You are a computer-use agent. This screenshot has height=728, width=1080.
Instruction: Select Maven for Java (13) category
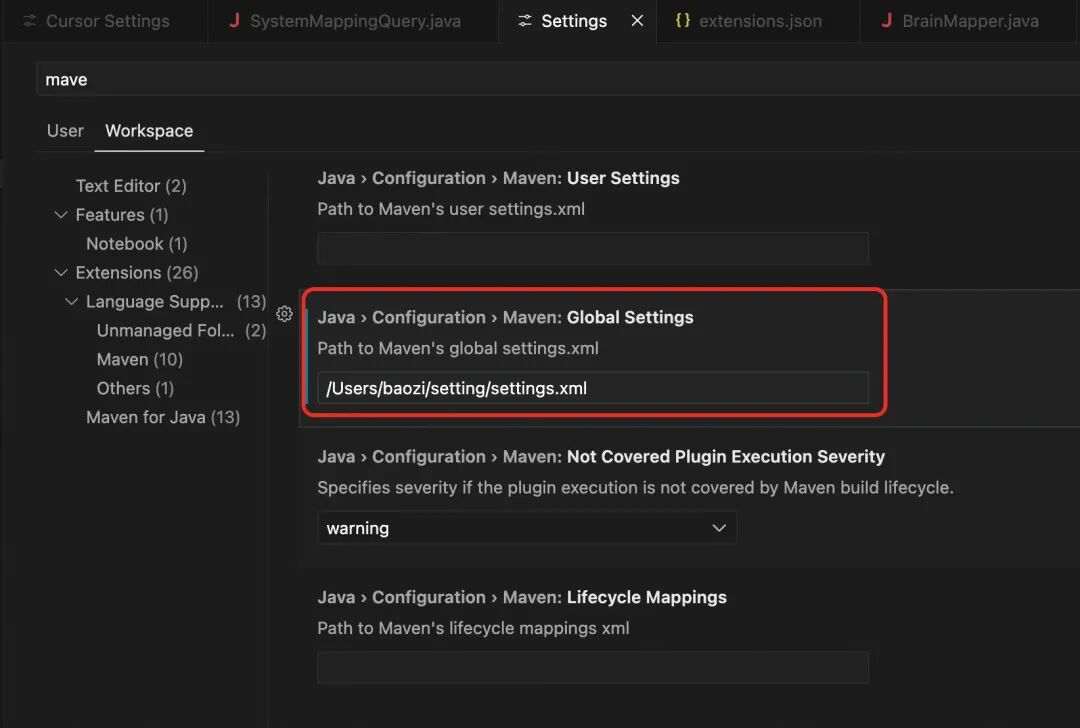(163, 417)
